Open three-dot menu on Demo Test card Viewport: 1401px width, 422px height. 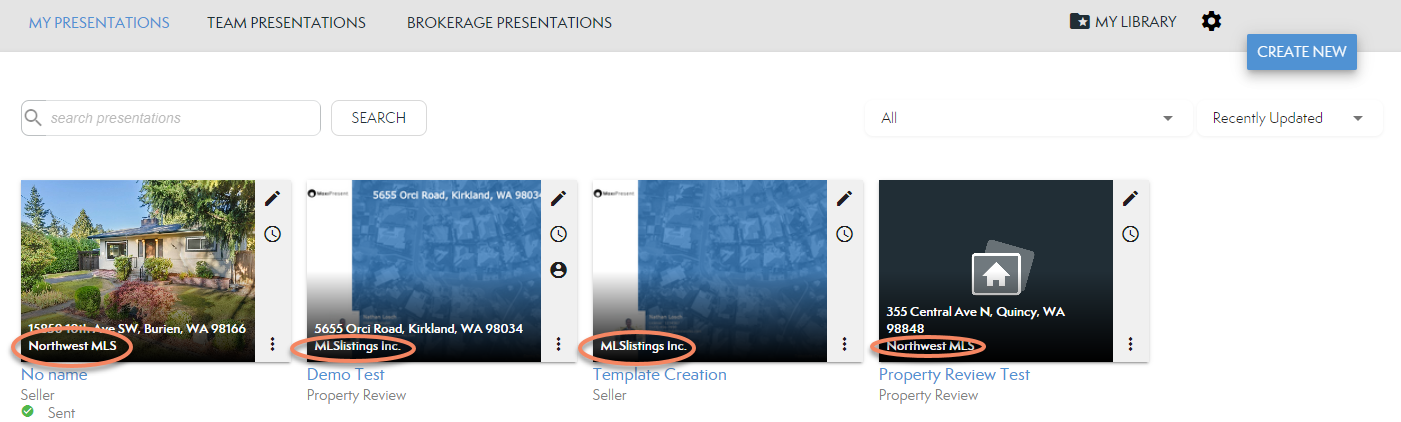558,344
